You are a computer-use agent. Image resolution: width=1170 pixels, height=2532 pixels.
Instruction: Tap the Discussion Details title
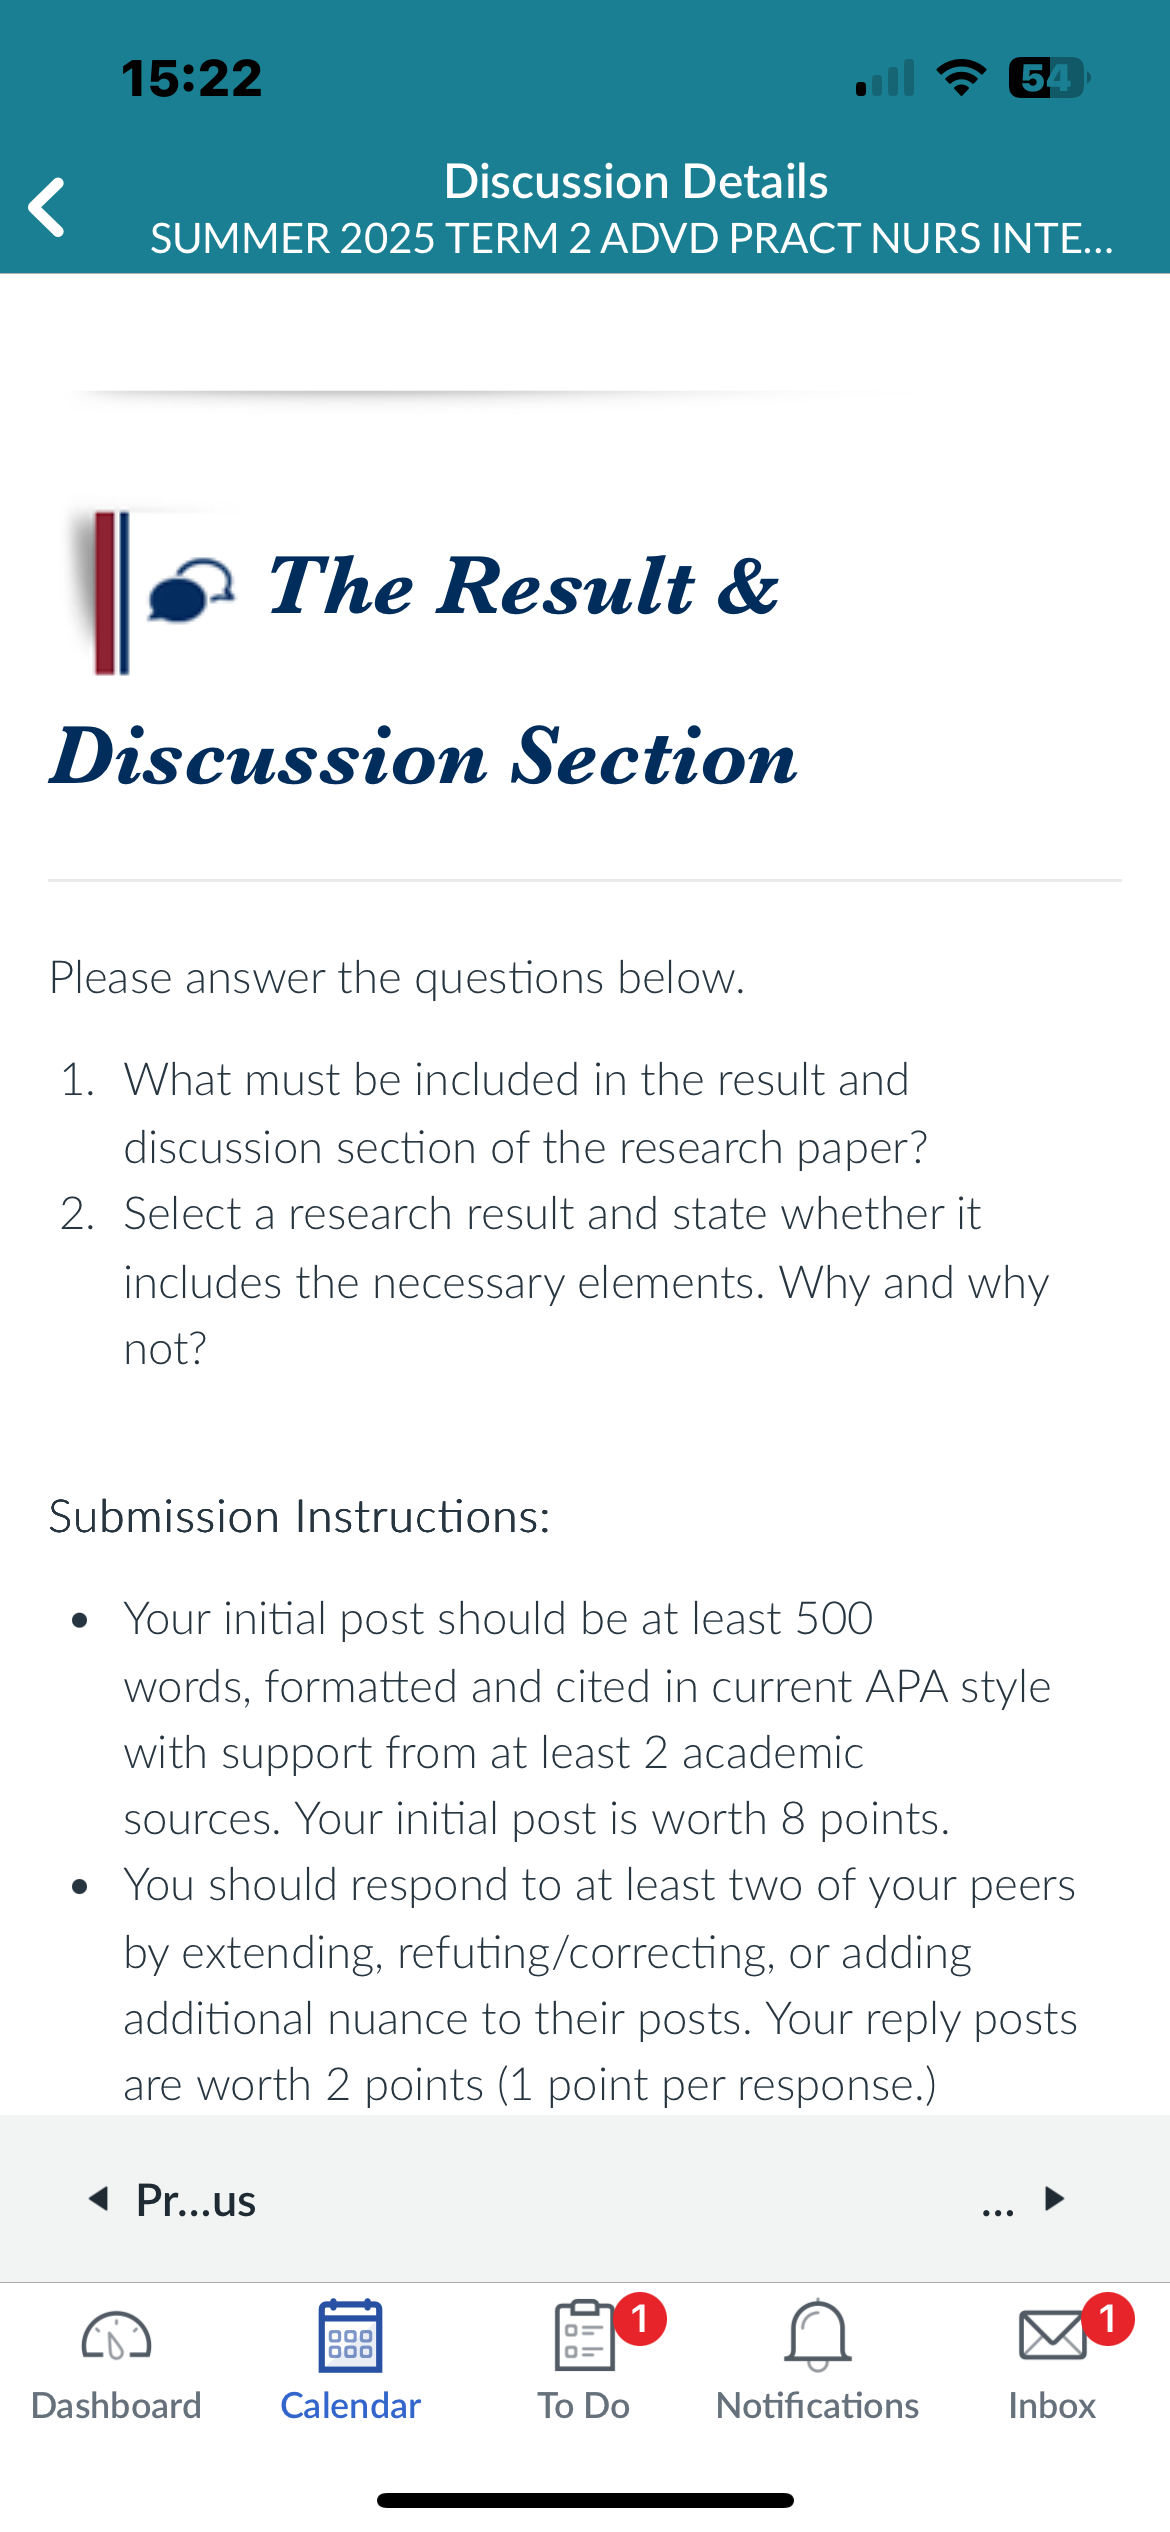[636, 181]
